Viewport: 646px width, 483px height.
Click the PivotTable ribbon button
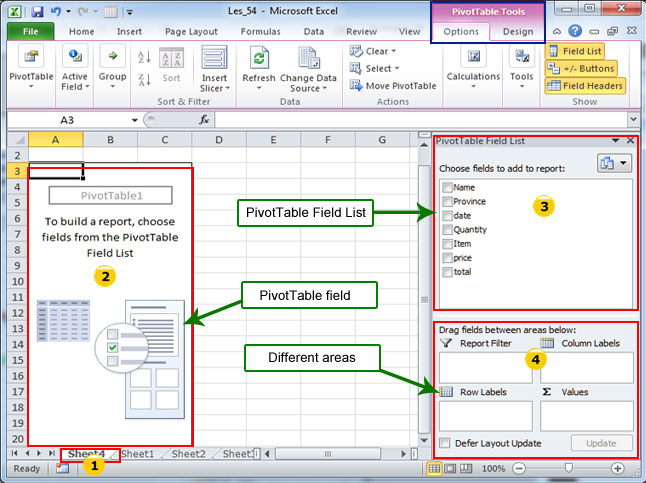[29, 58]
